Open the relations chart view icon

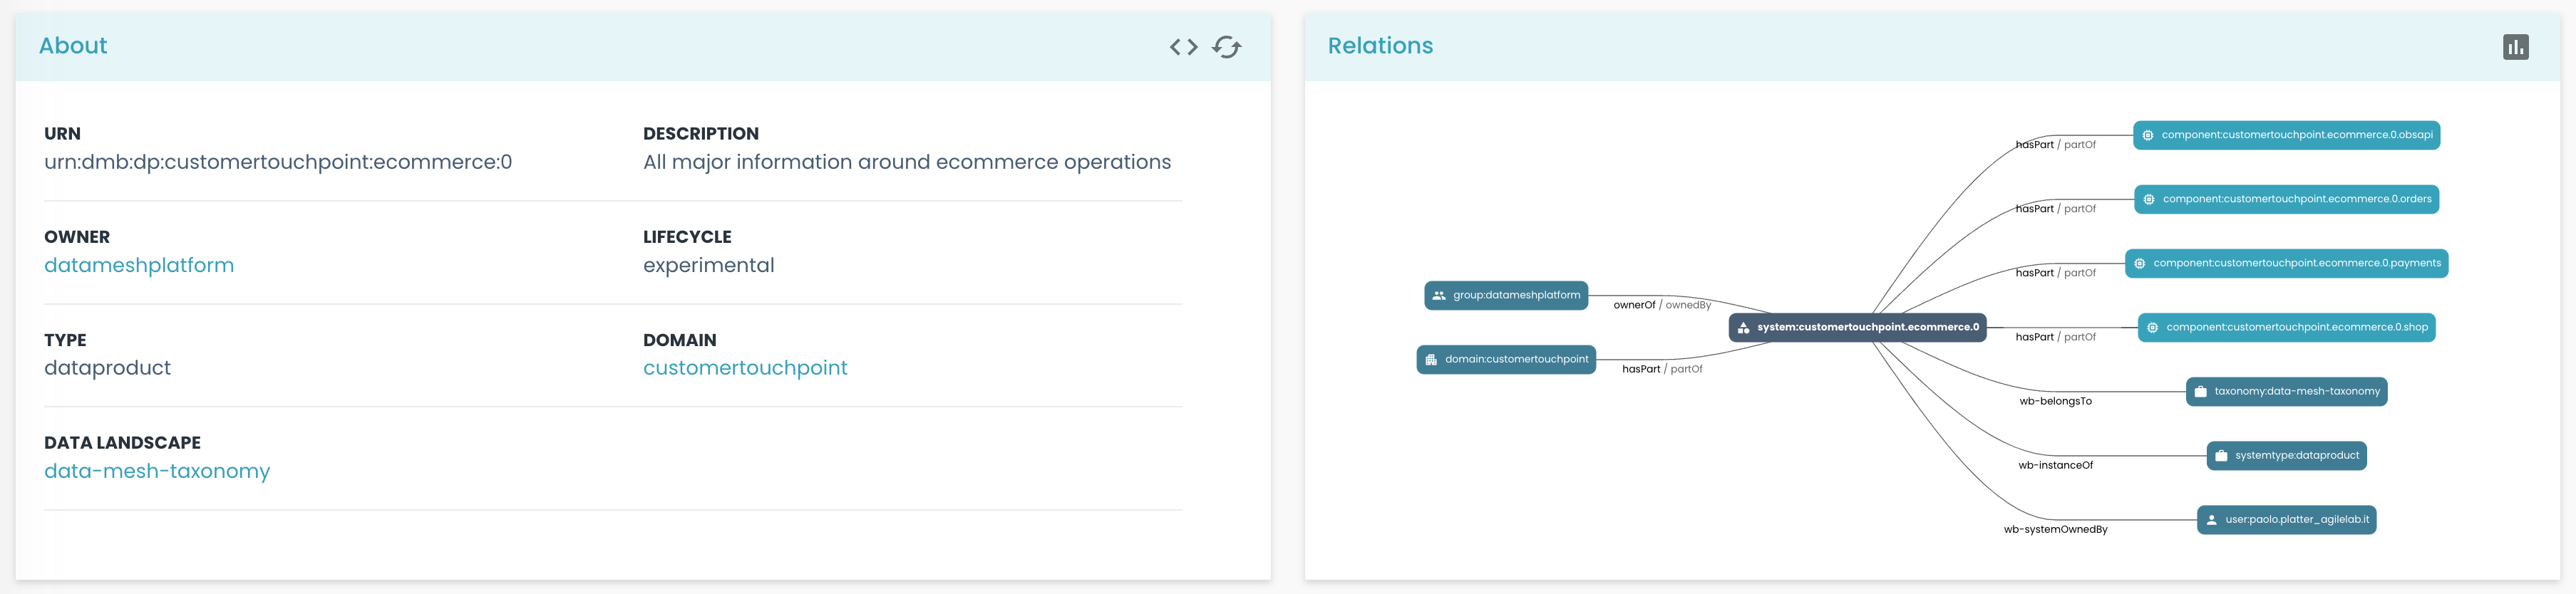2515,47
